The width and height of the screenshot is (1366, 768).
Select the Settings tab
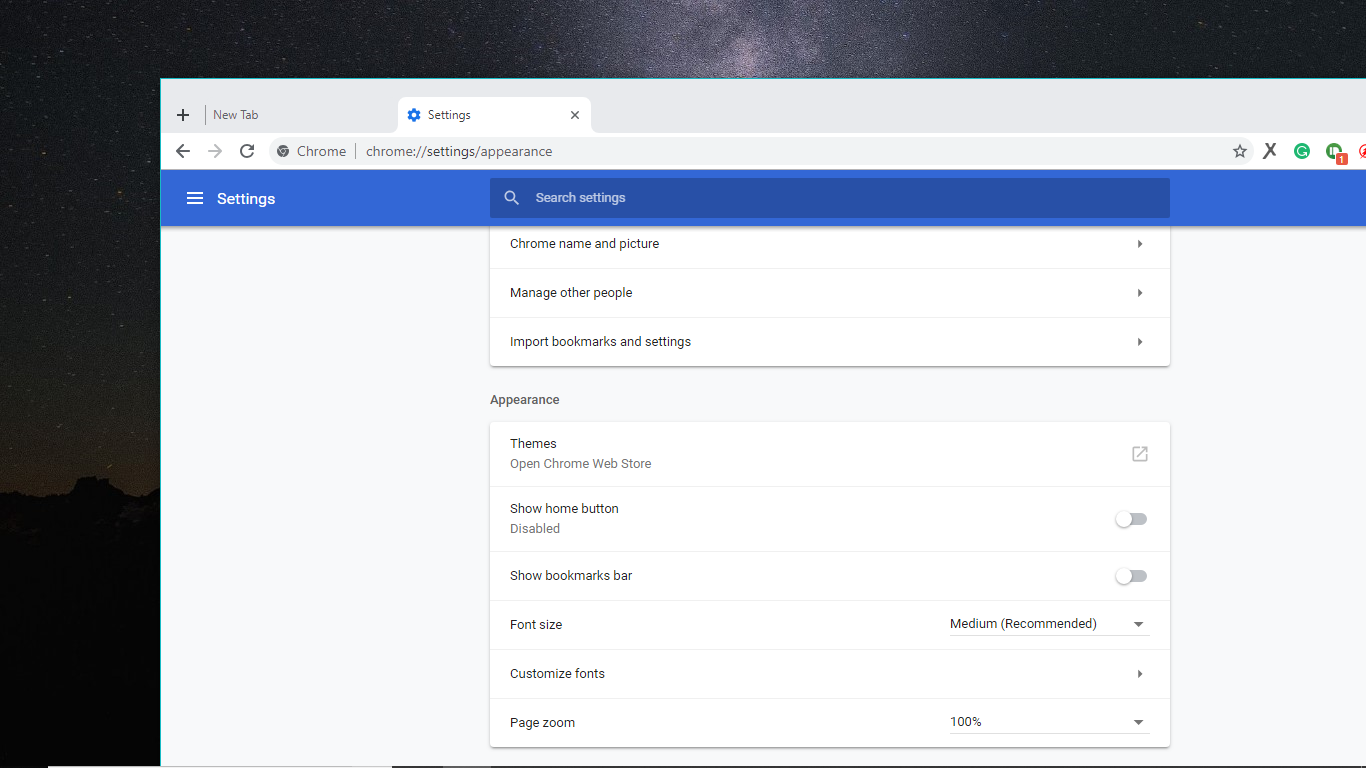click(x=494, y=115)
